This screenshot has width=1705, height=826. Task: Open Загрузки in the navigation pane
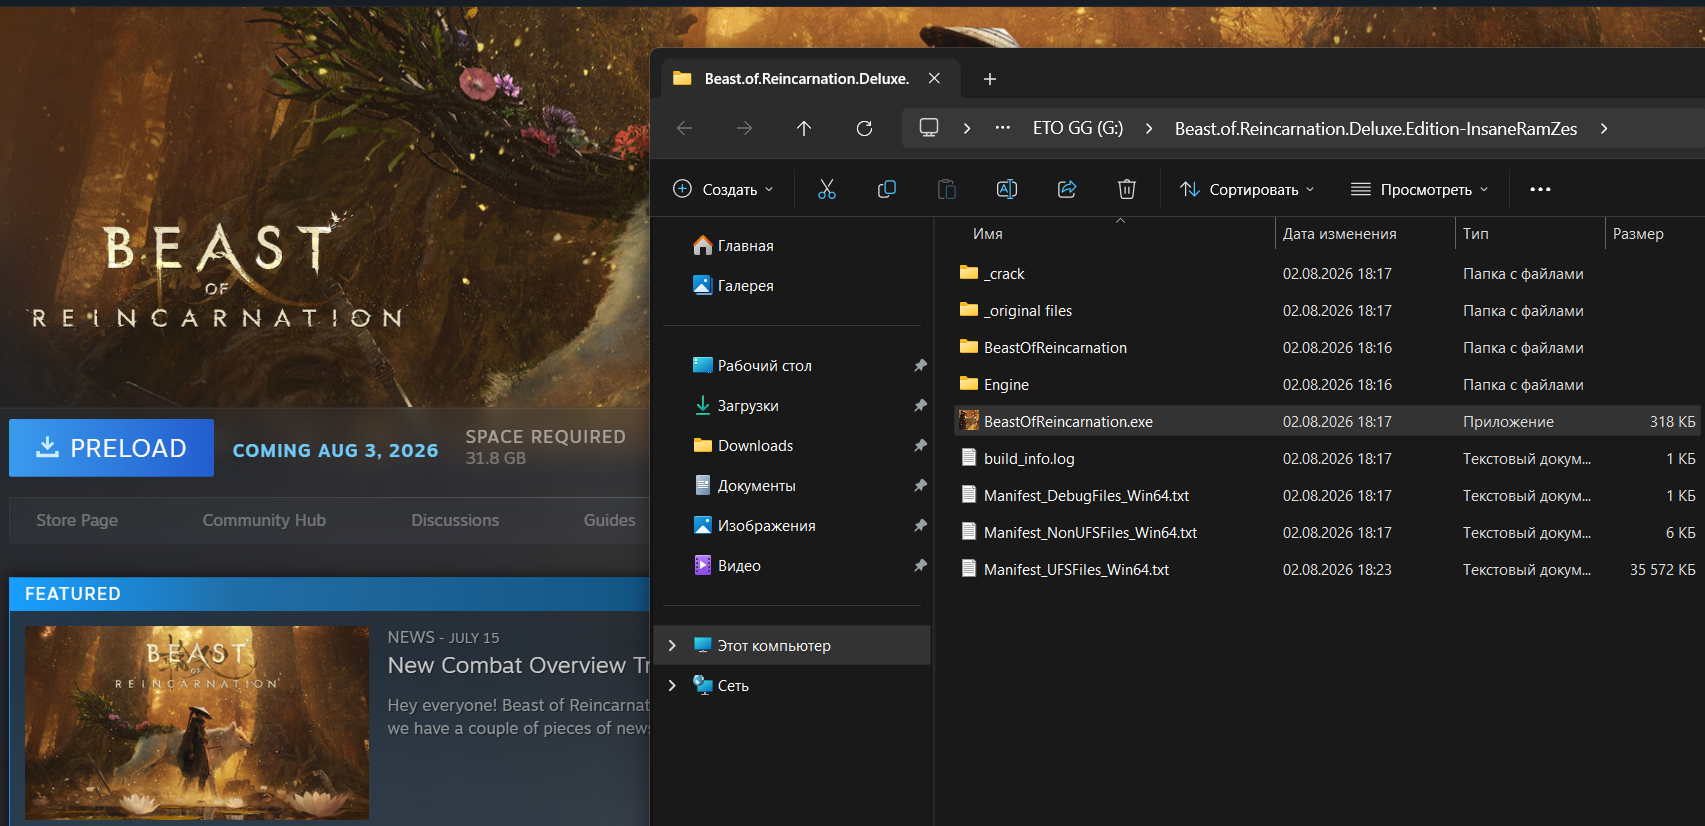coord(735,406)
